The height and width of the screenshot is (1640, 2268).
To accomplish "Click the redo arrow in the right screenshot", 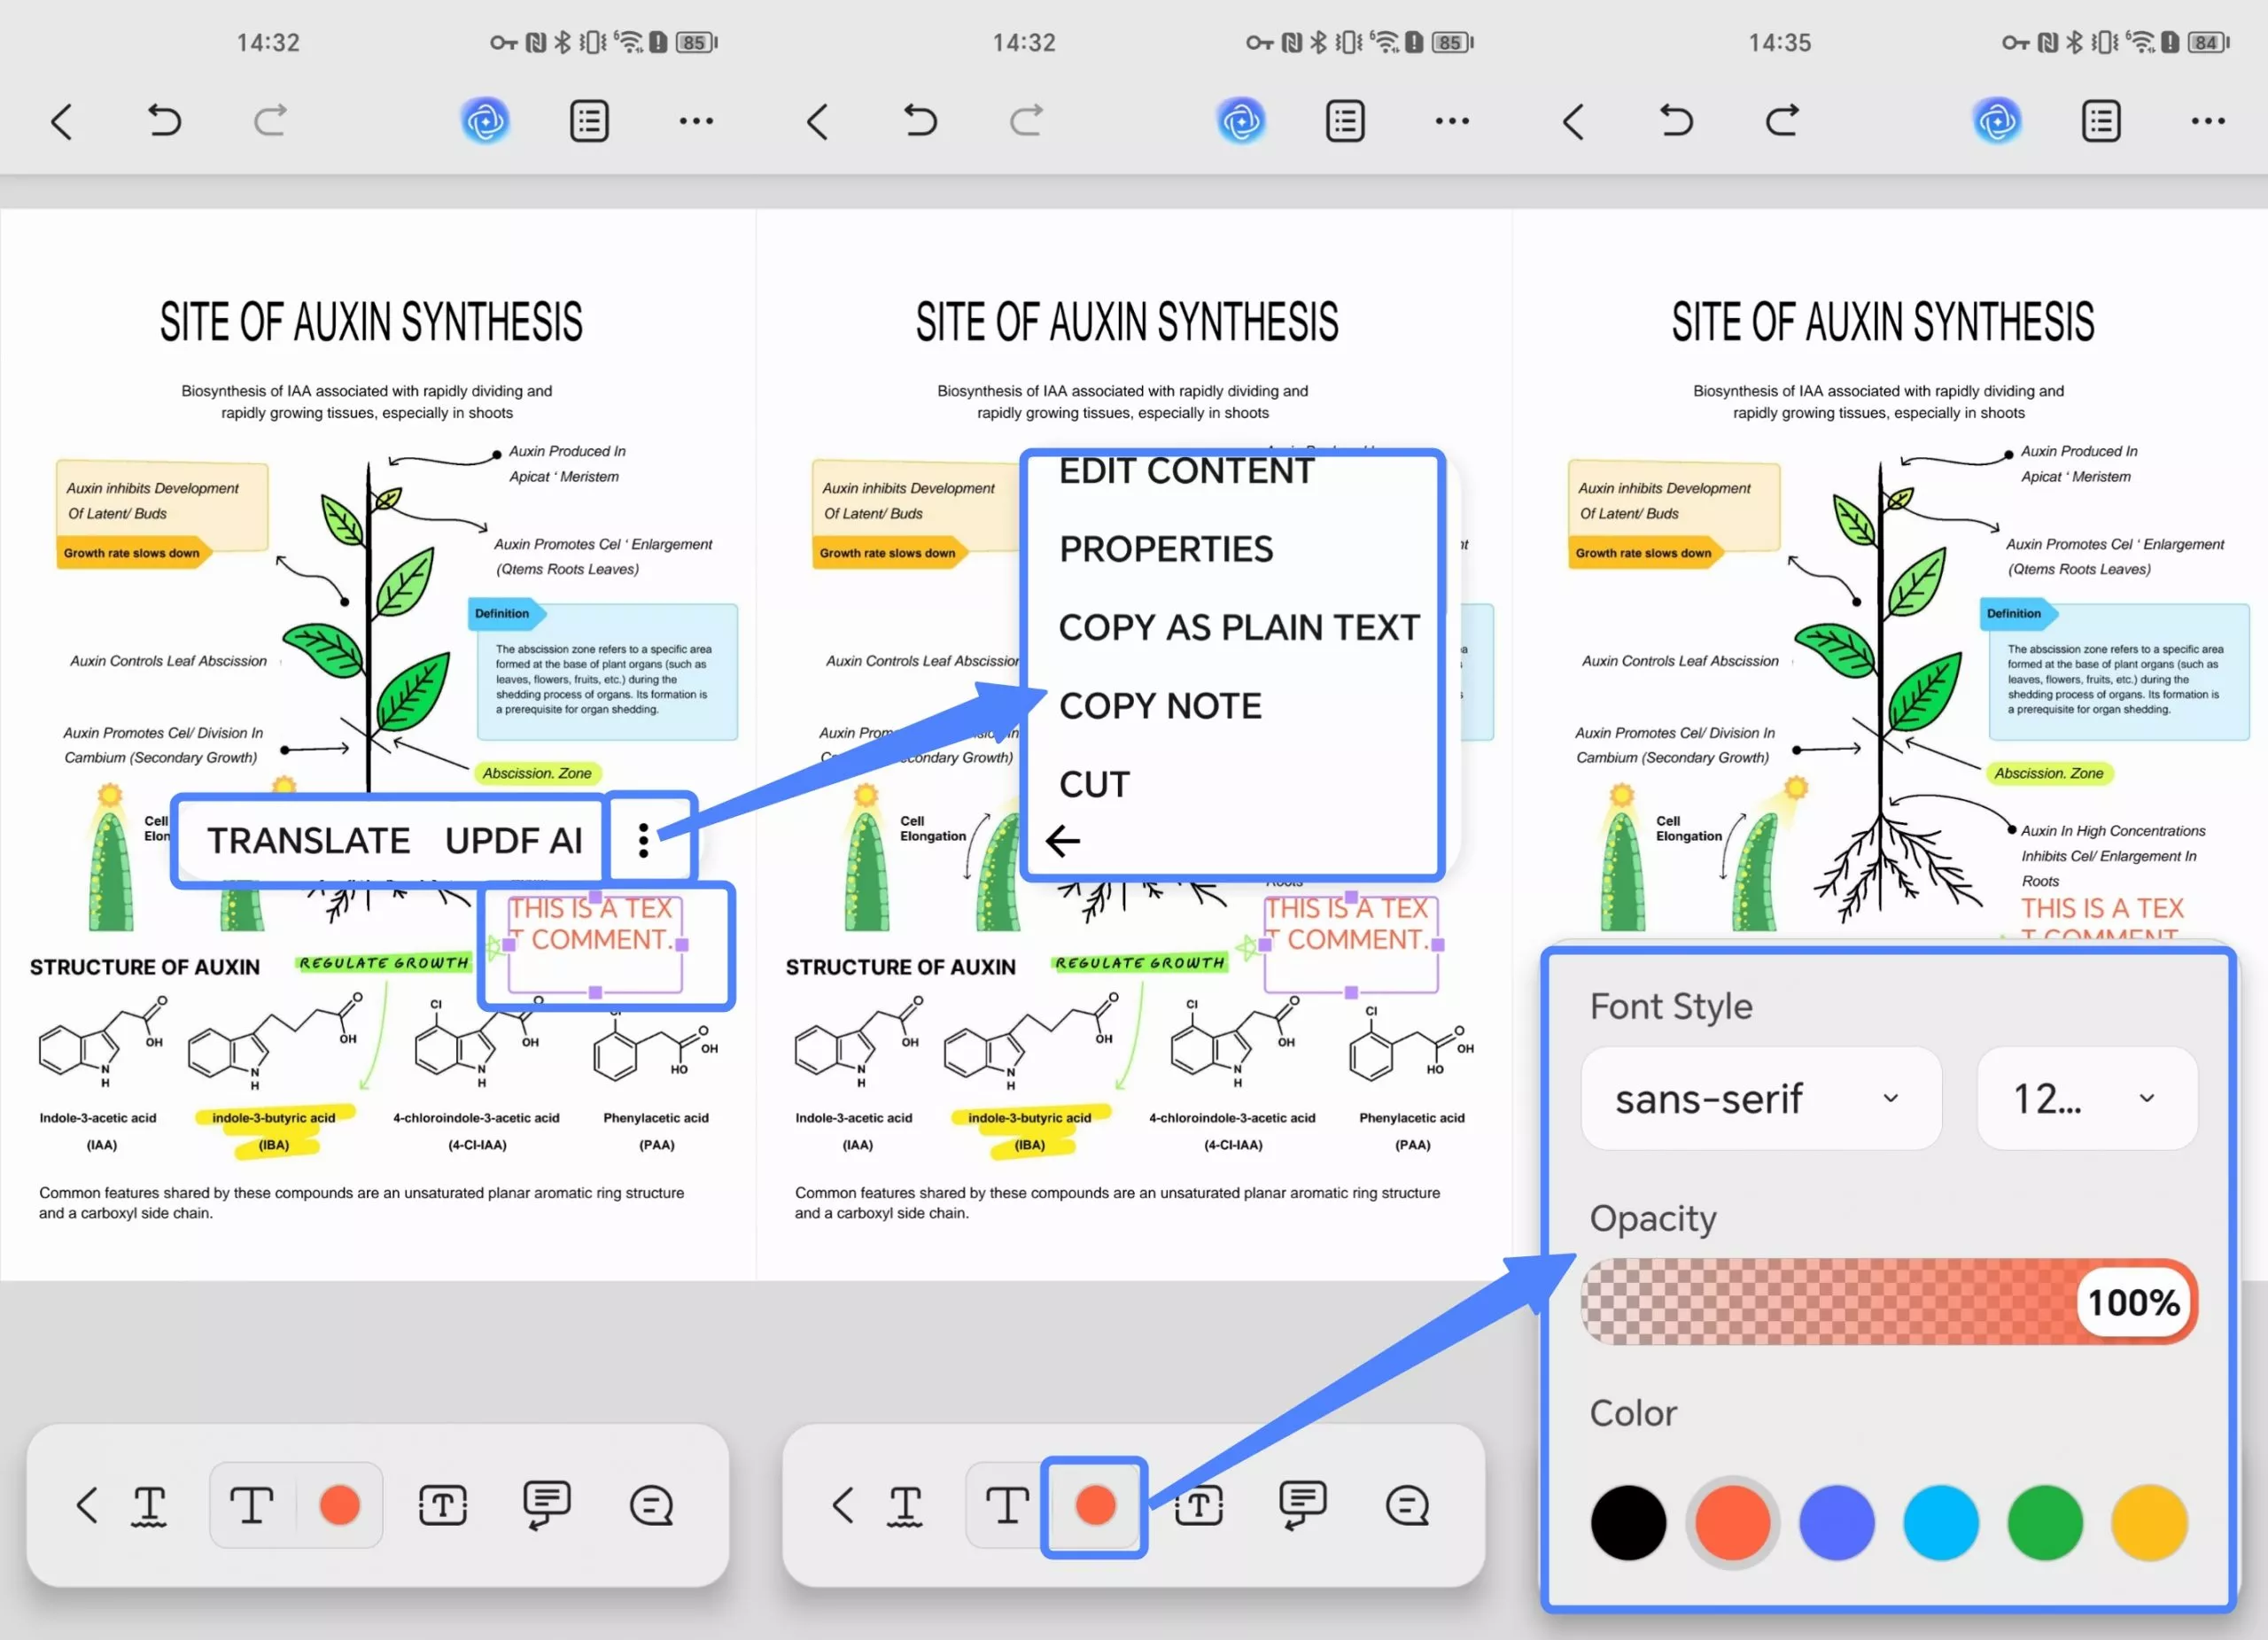I will pyautogui.click(x=1781, y=121).
